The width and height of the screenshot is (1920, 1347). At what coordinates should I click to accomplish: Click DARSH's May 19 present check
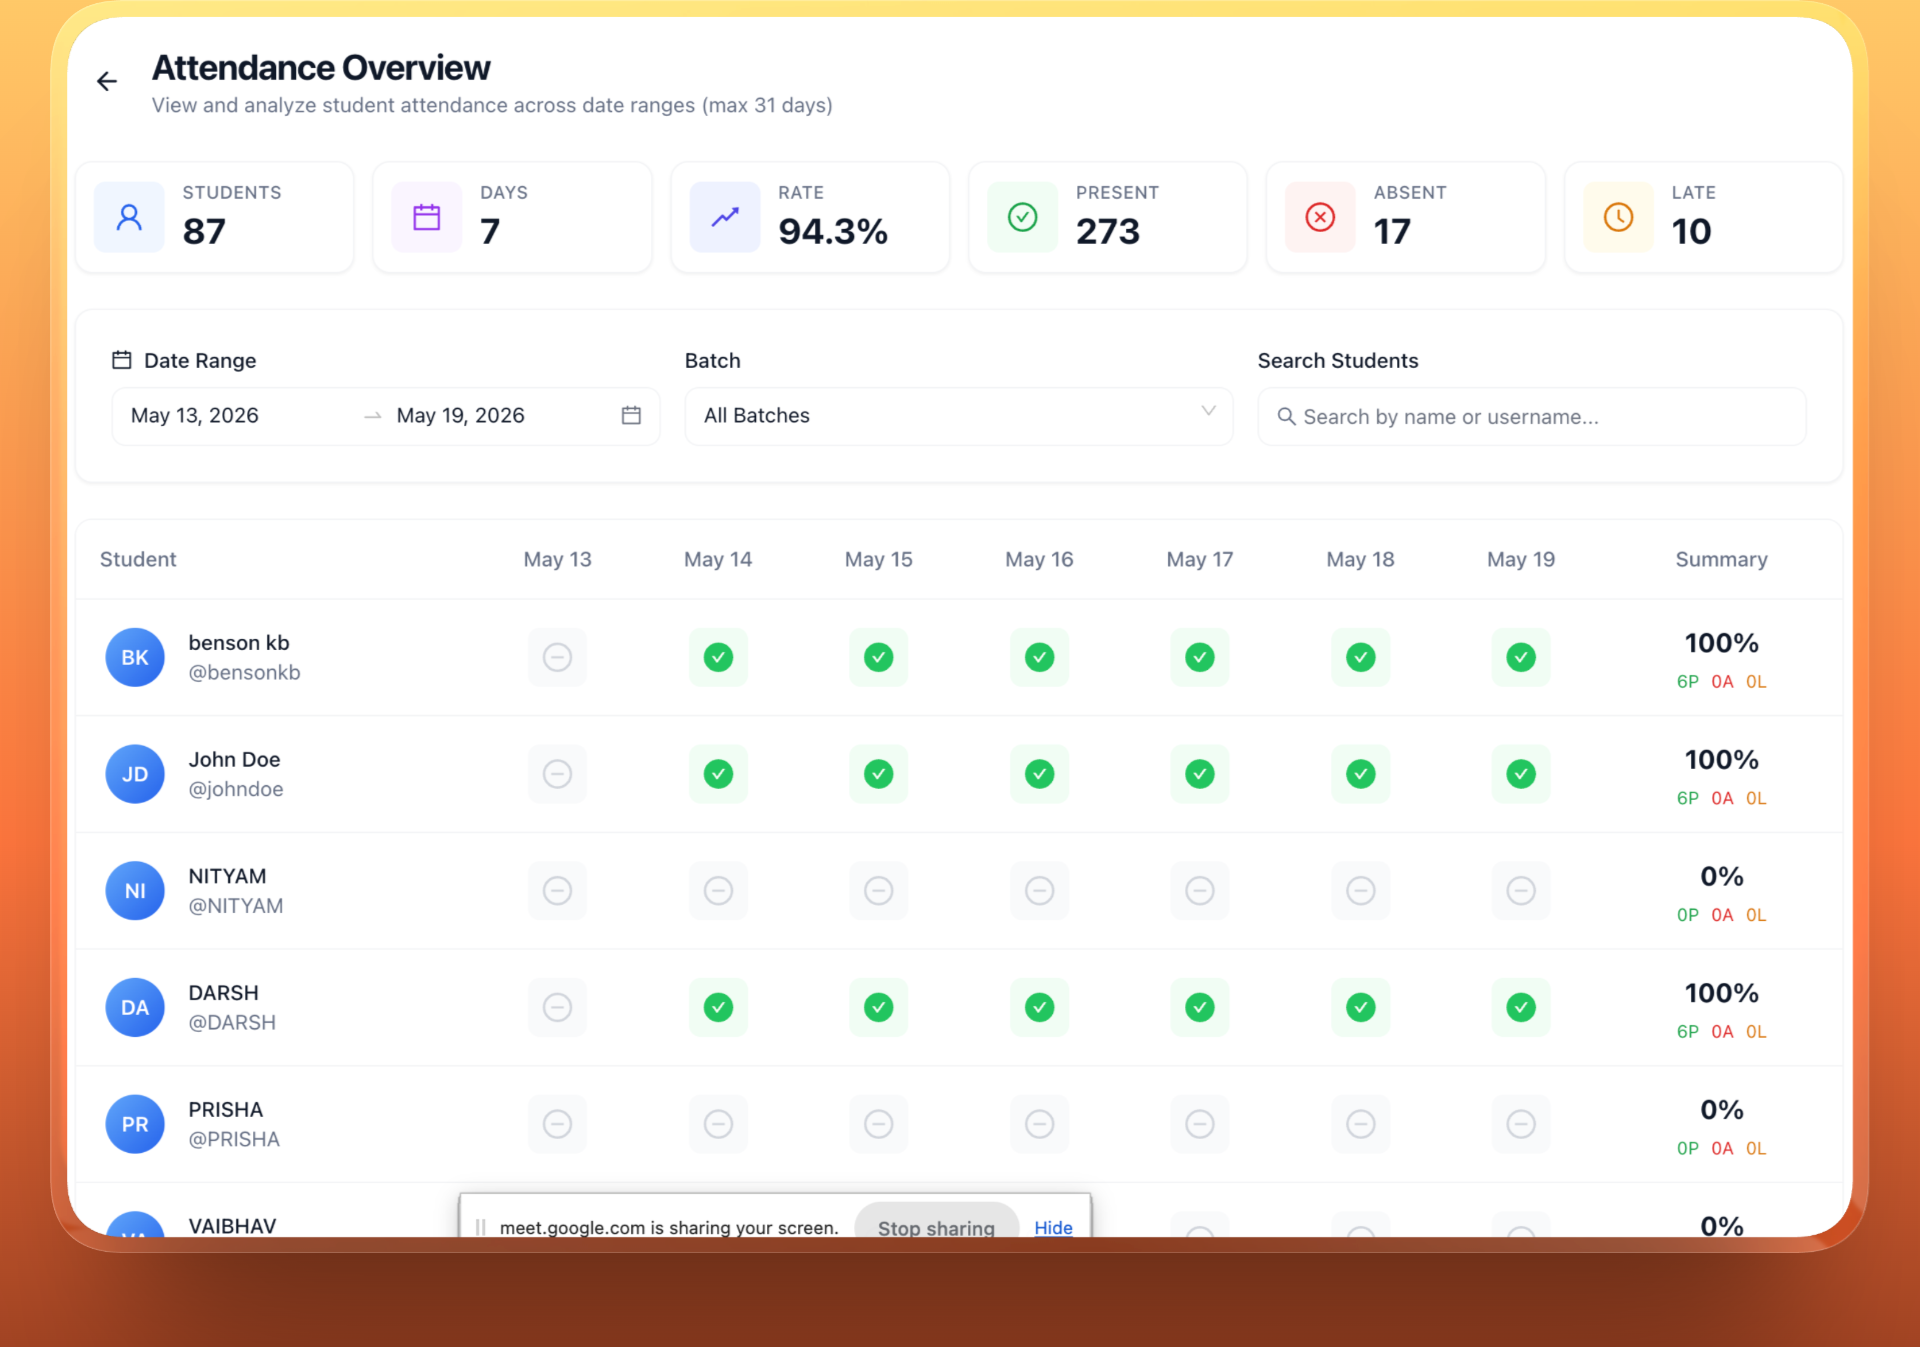1521,1007
